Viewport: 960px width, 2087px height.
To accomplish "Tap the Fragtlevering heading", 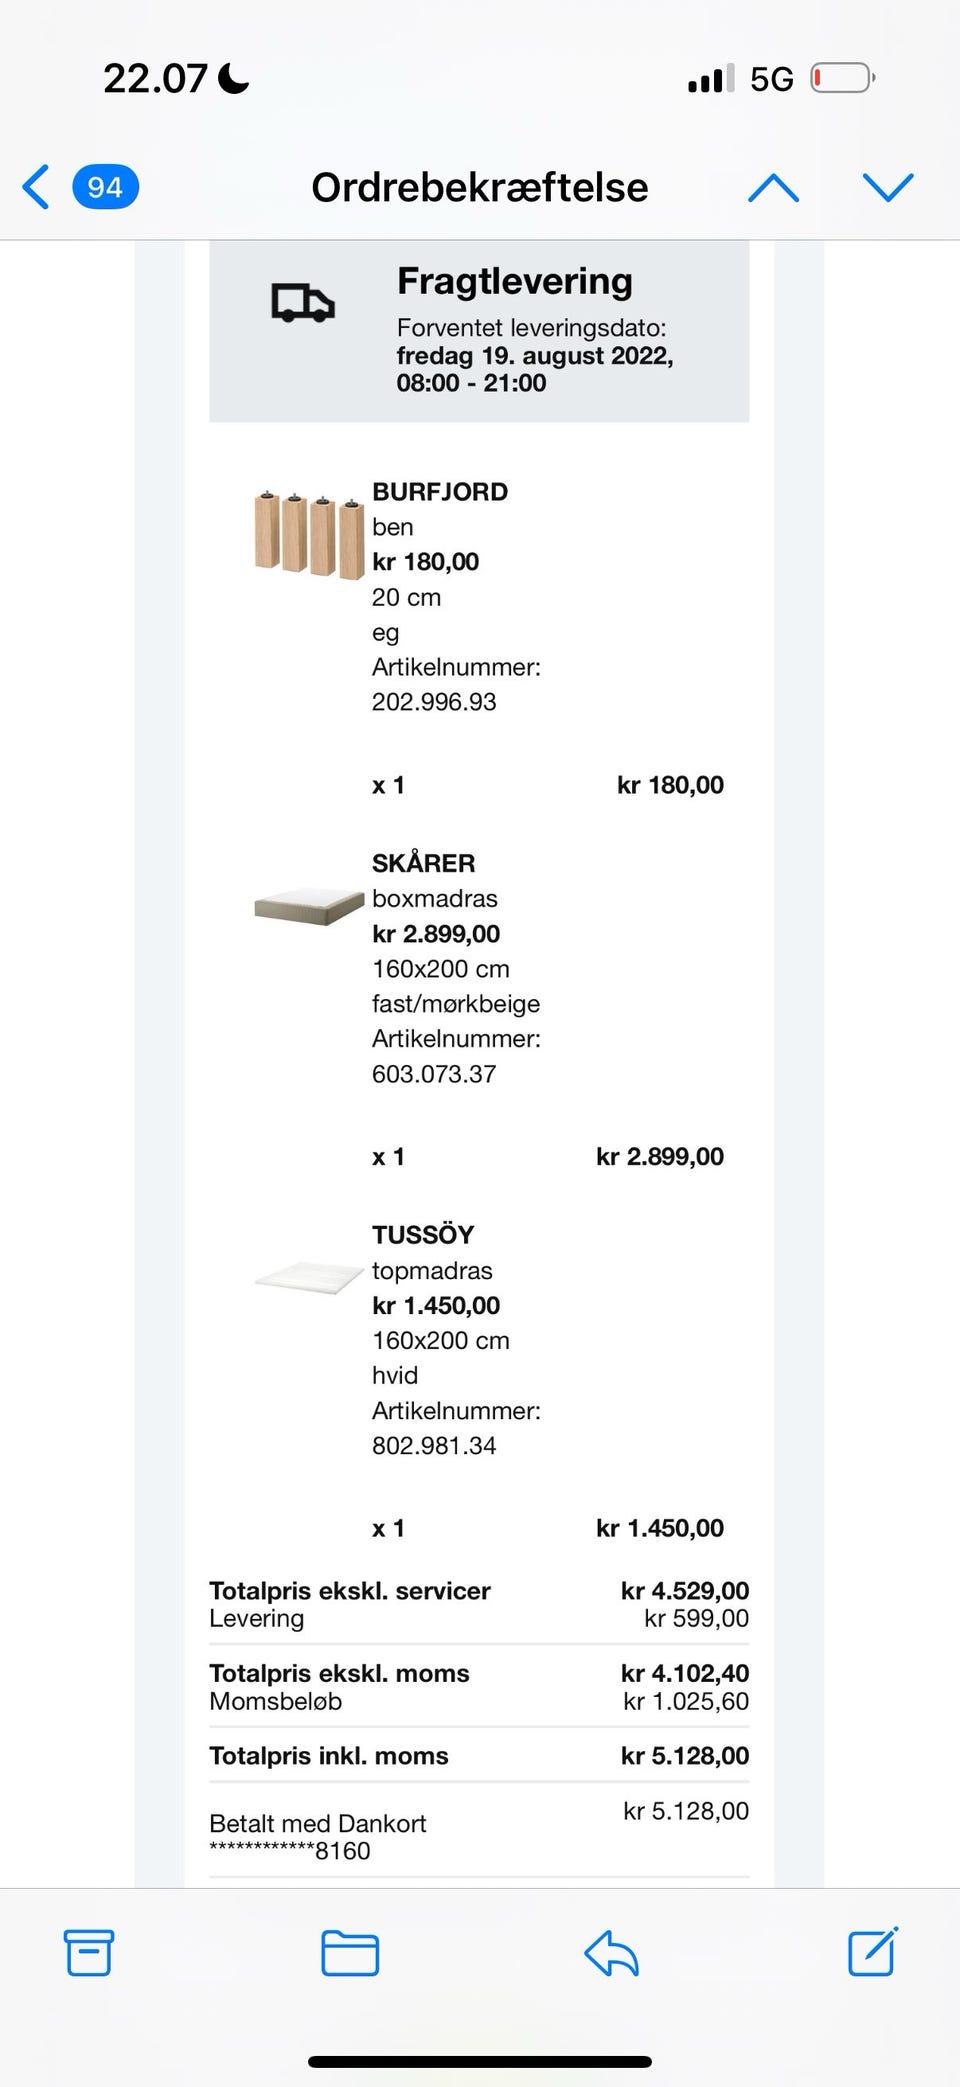I will pos(515,281).
